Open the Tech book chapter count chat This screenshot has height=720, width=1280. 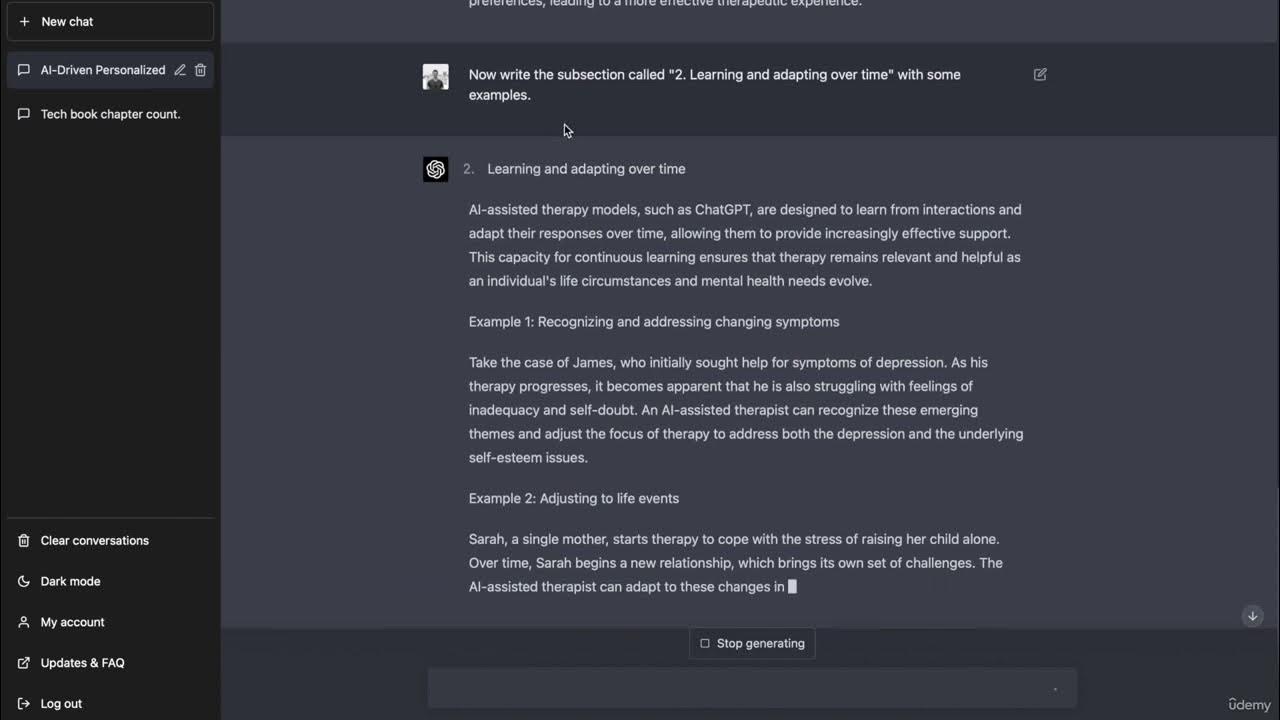pyautogui.click(x=110, y=114)
